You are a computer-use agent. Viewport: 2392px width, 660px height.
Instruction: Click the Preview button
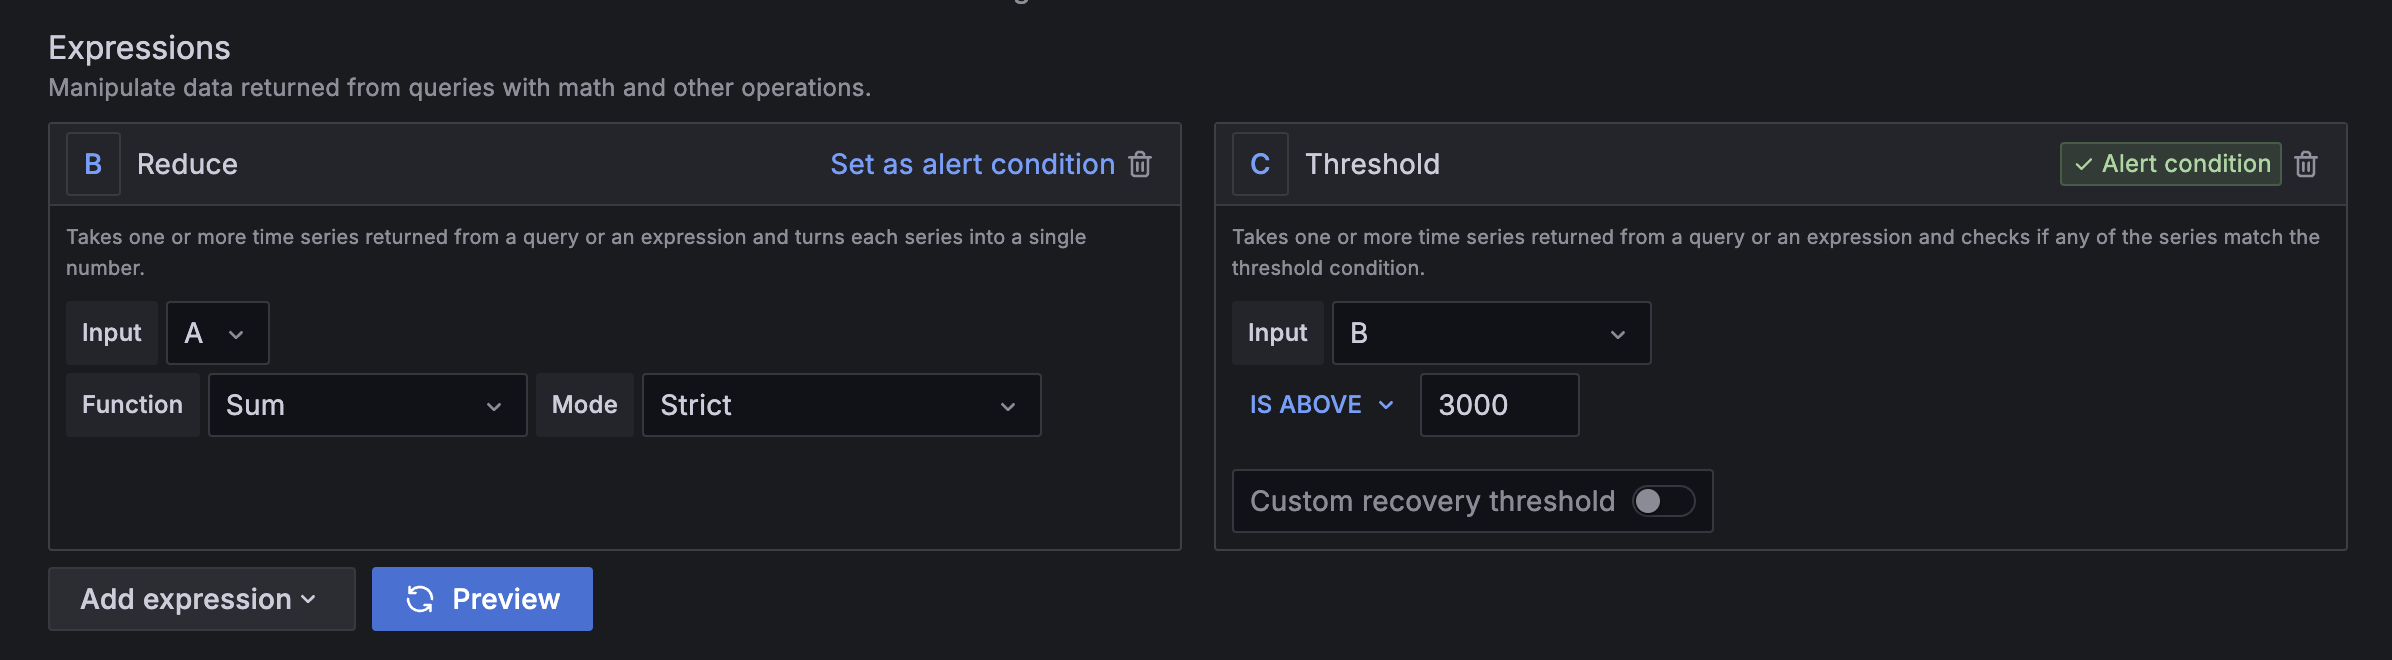coord(482,599)
